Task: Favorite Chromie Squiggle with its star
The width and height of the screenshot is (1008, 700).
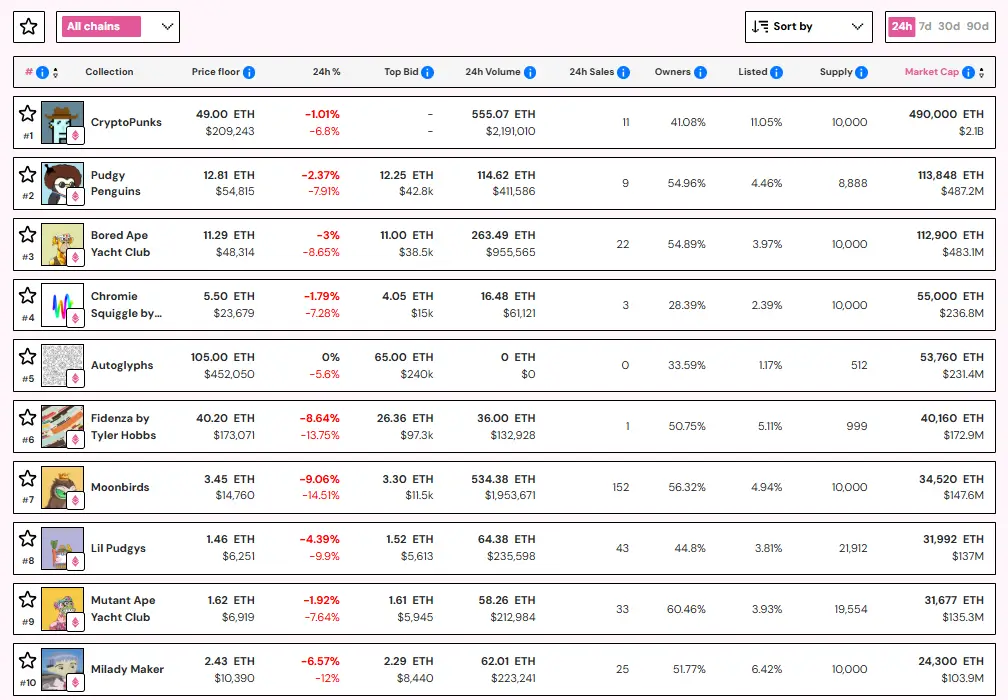Action: click(x=28, y=296)
